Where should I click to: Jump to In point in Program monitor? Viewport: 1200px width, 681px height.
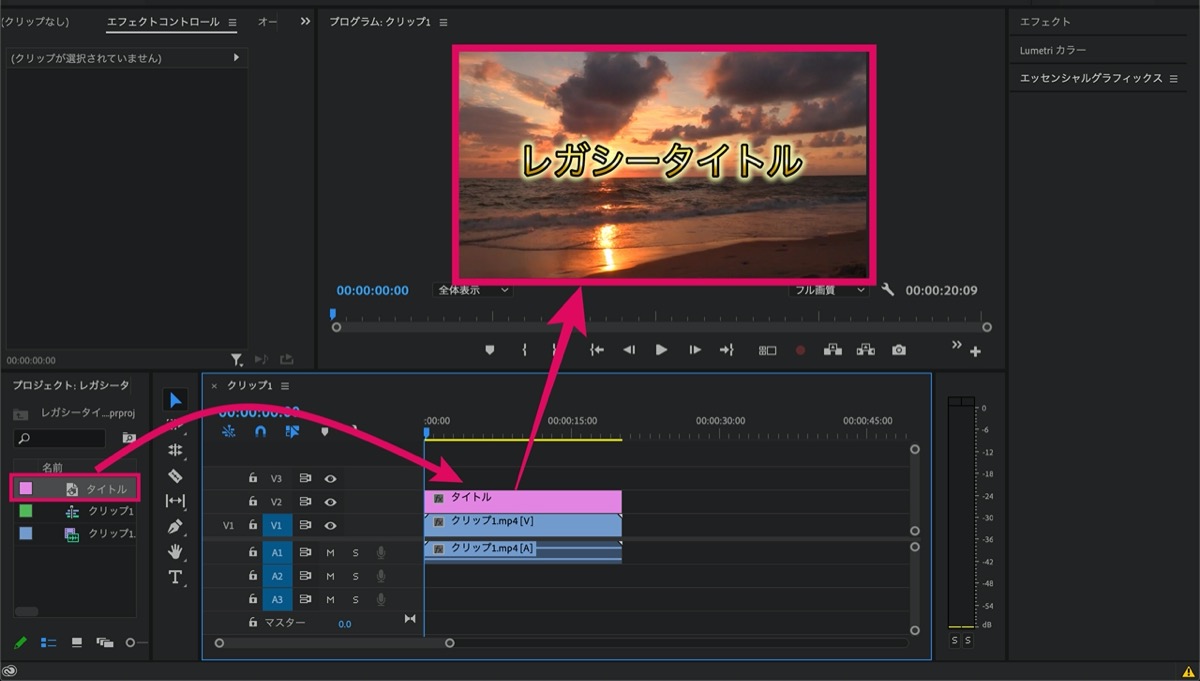point(597,350)
